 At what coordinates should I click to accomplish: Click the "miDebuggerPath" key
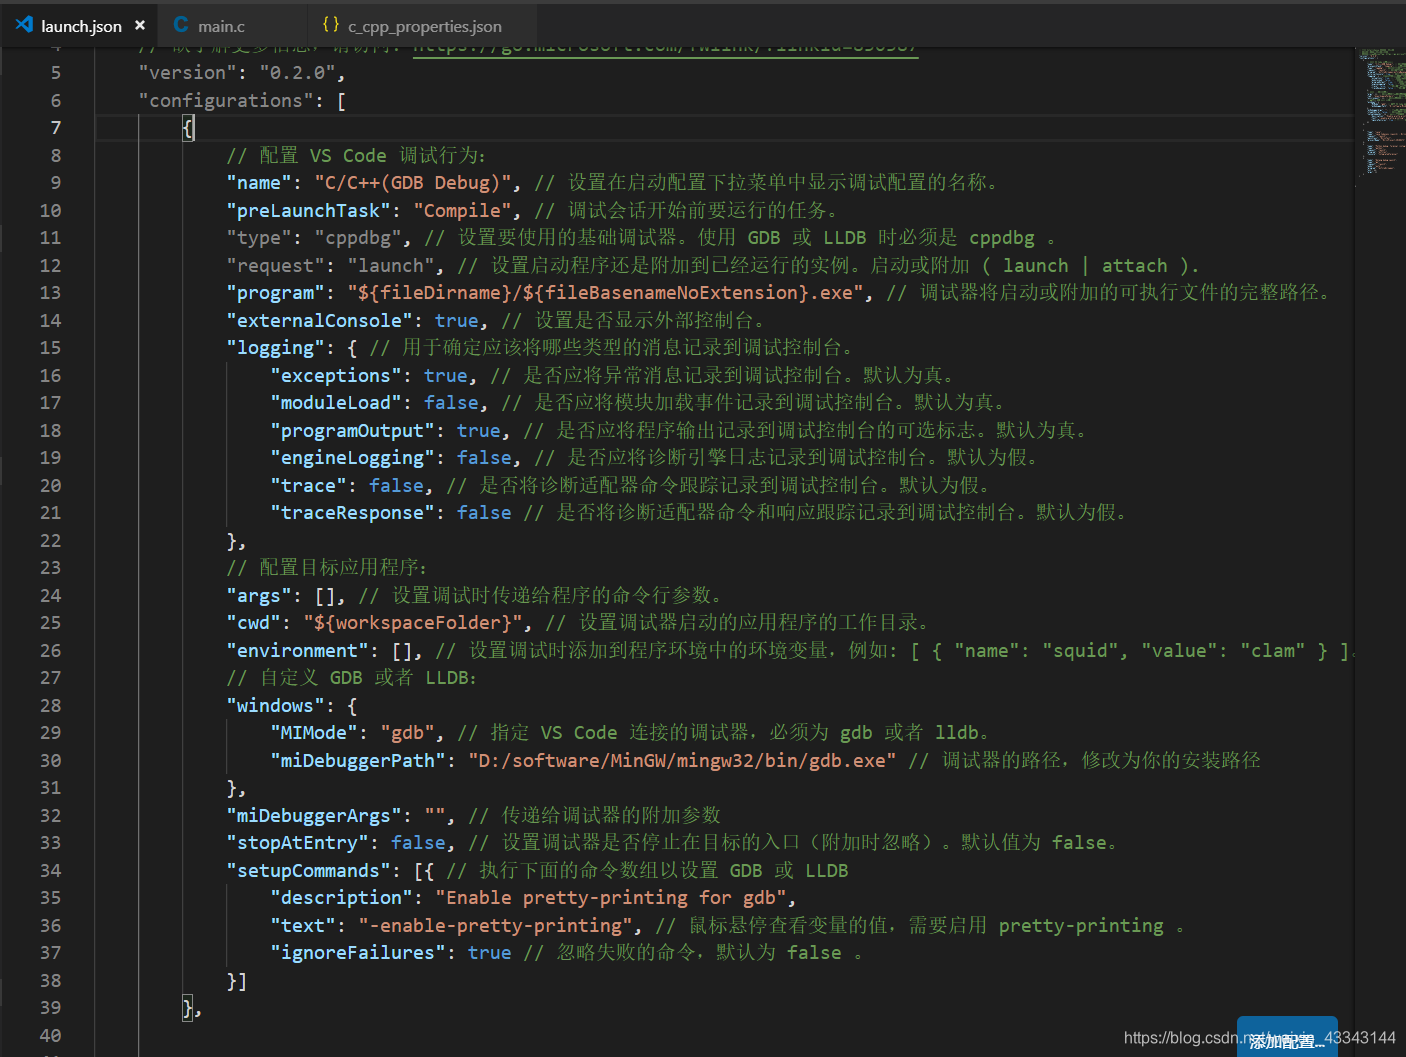[x=358, y=761]
